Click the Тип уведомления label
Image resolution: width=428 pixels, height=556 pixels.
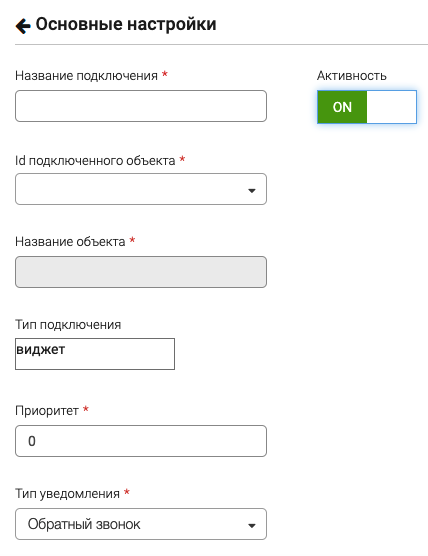click(x=67, y=494)
